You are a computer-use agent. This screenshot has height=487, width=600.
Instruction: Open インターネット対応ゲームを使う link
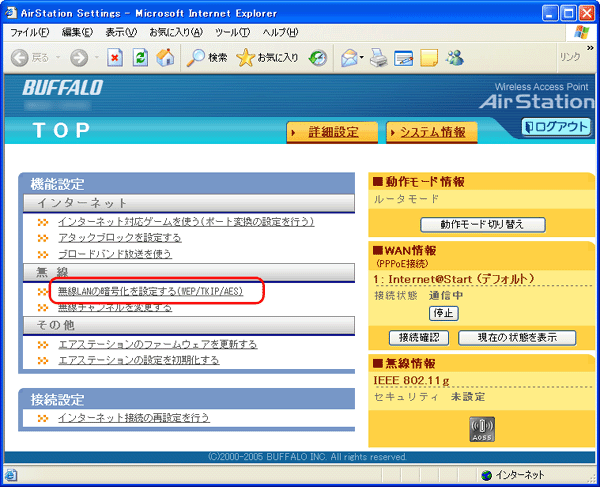186,222
